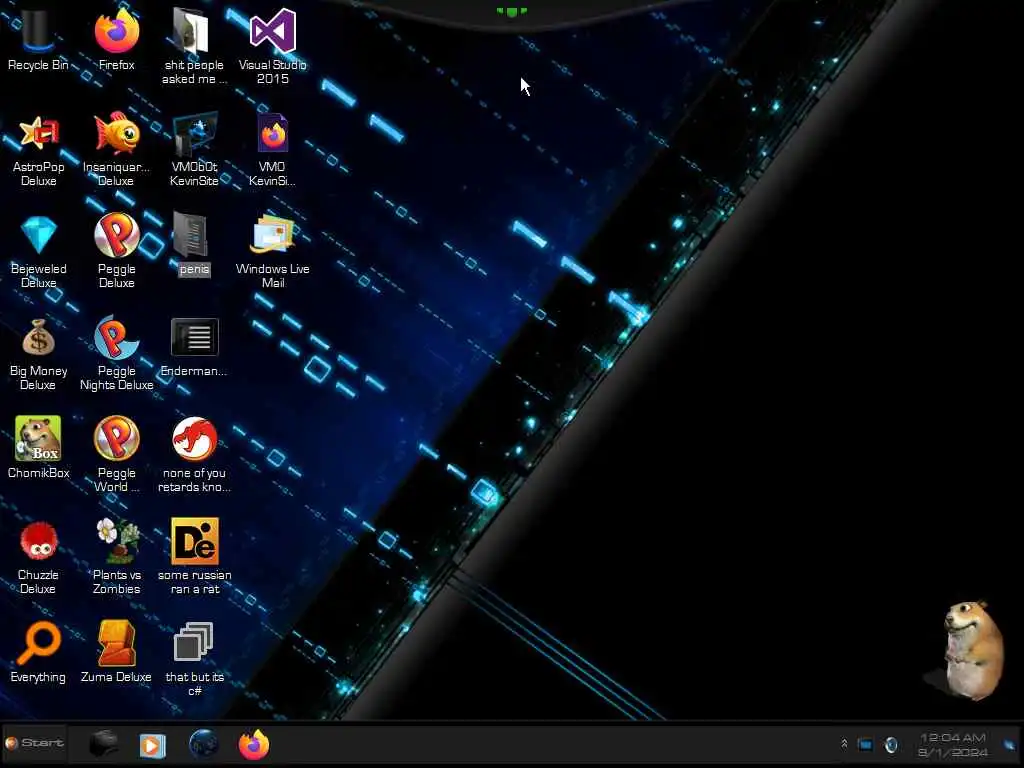This screenshot has width=1024, height=768.
Task: Open Firefox from the taskbar
Action: click(x=253, y=744)
